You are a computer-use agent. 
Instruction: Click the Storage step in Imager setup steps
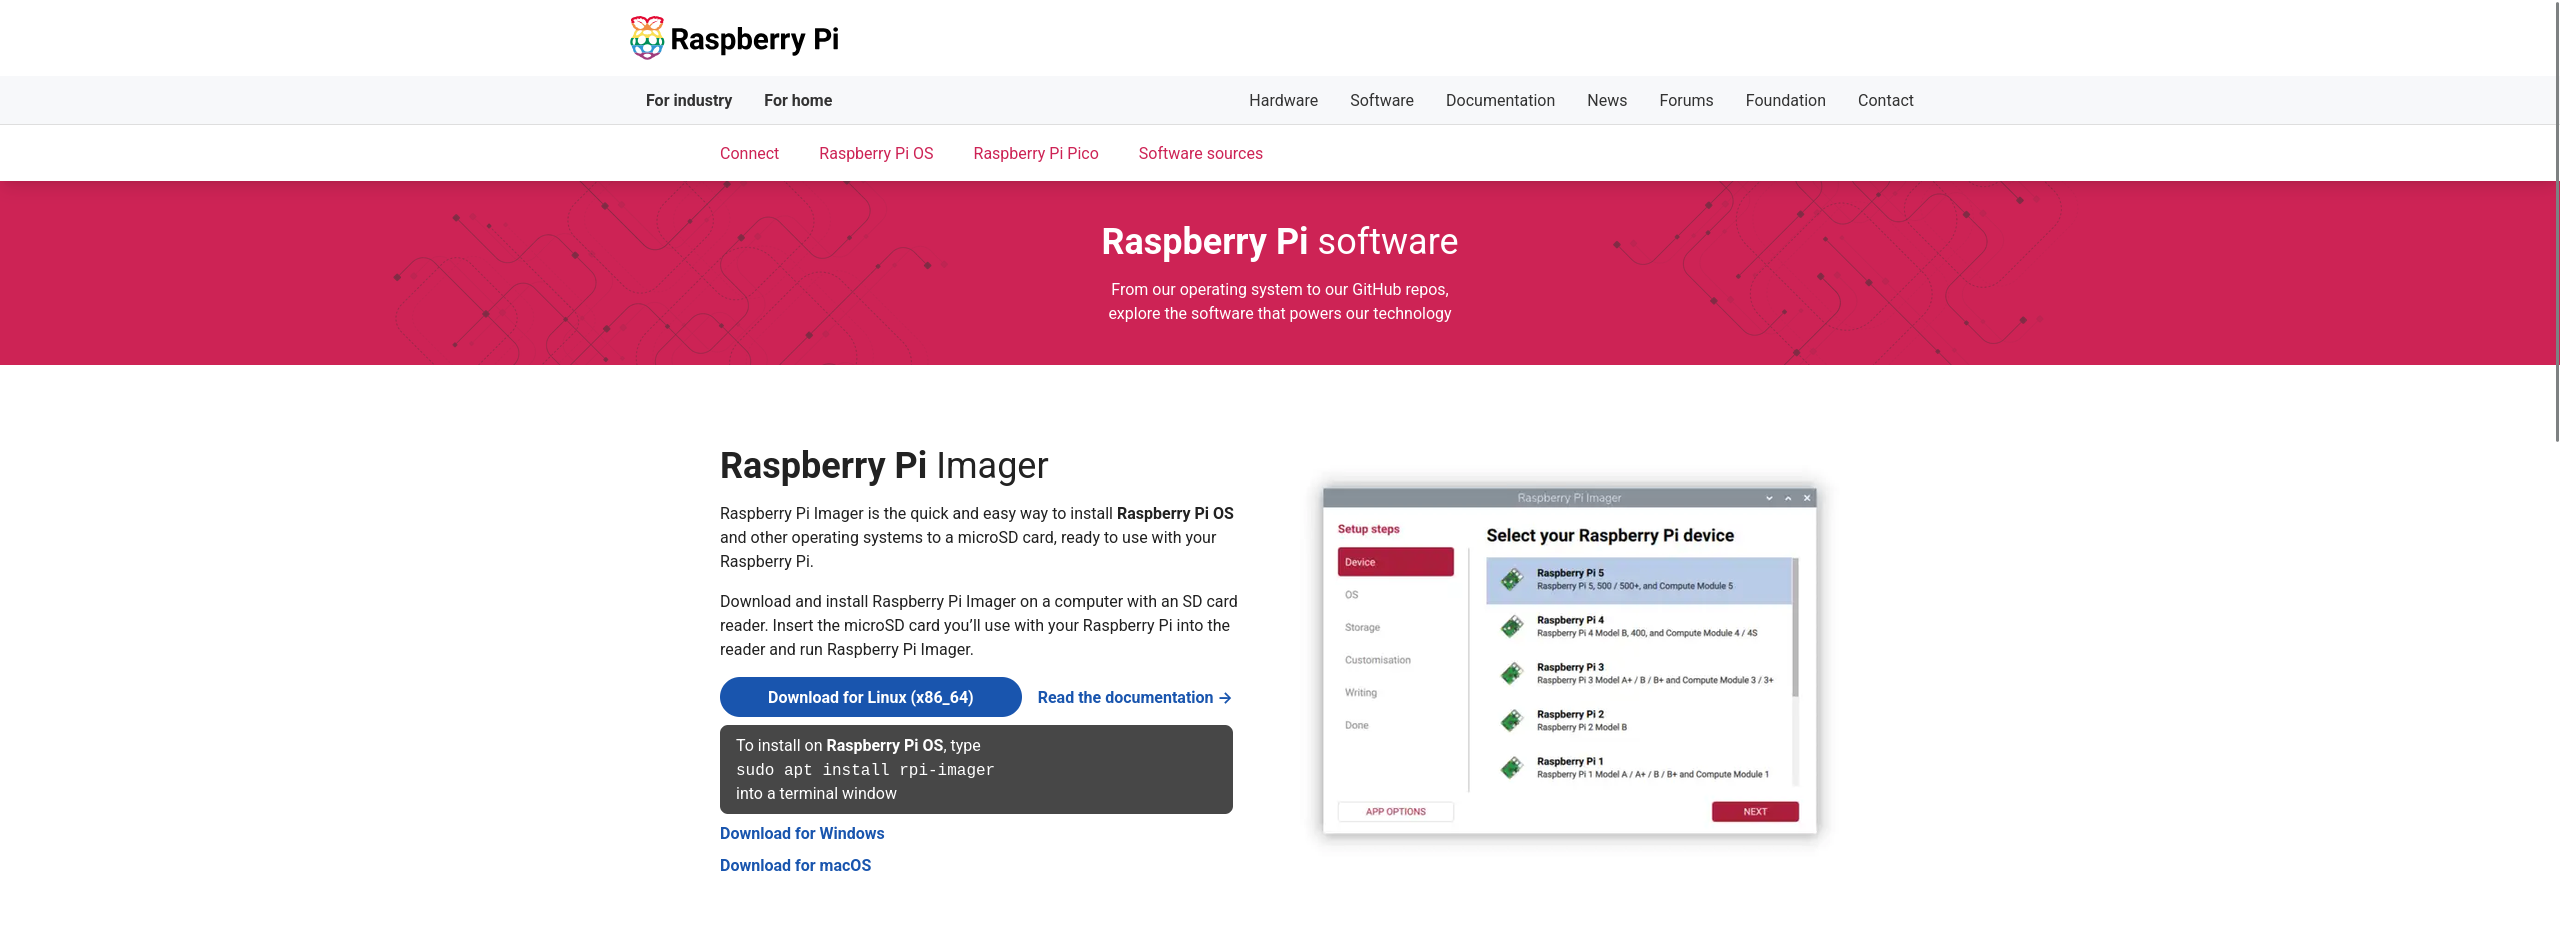[x=1362, y=627]
